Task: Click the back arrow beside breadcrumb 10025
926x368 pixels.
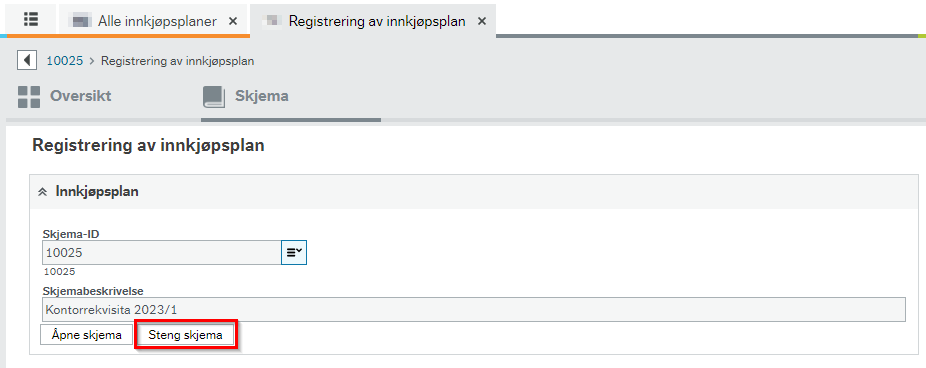Action: click(x=27, y=60)
